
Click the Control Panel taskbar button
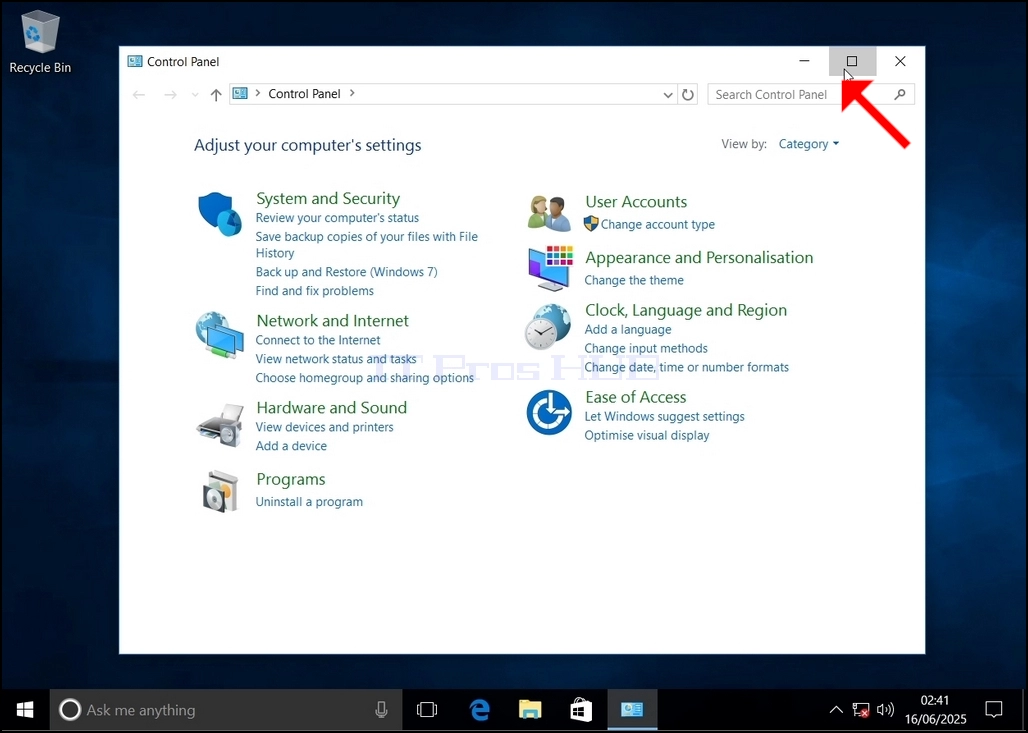point(632,709)
